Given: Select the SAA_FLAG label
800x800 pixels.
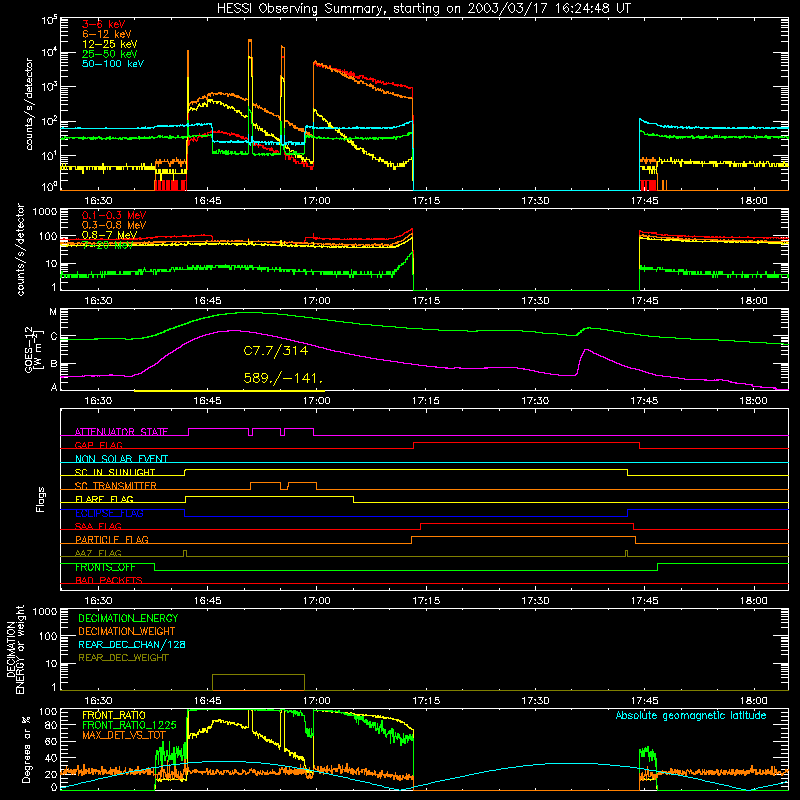Looking at the screenshot, I should (98, 526).
